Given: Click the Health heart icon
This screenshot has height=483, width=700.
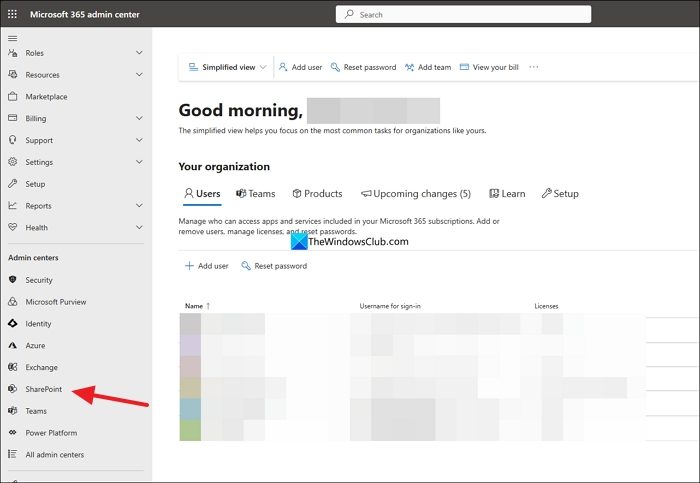Looking at the screenshot, I should coord(12,227).
